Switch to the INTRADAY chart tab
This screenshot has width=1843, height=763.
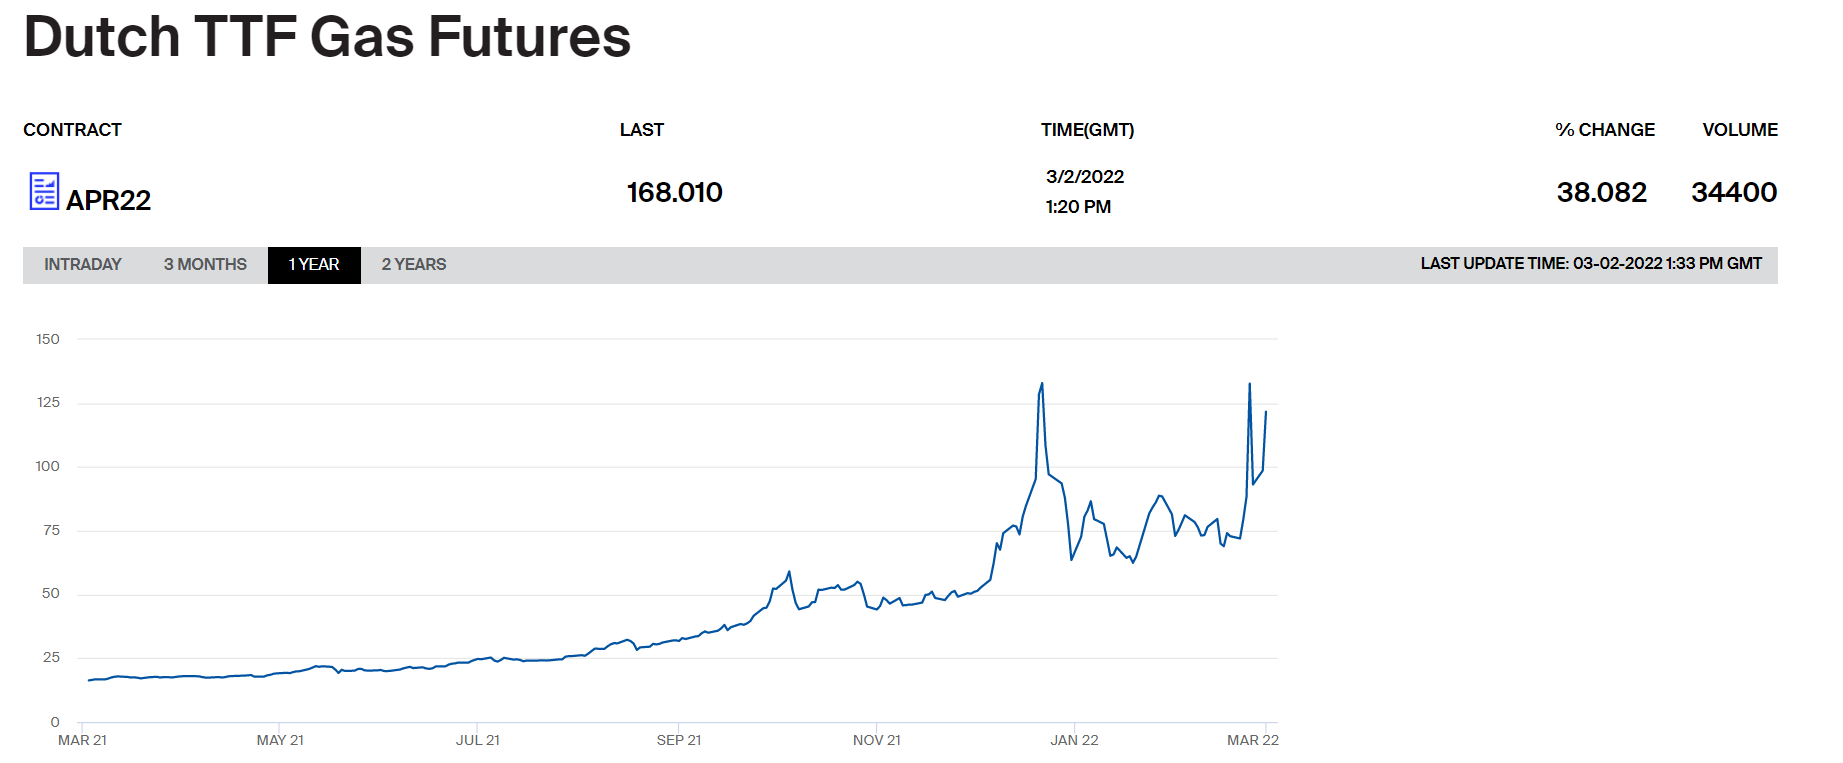[x=83, y=265]
